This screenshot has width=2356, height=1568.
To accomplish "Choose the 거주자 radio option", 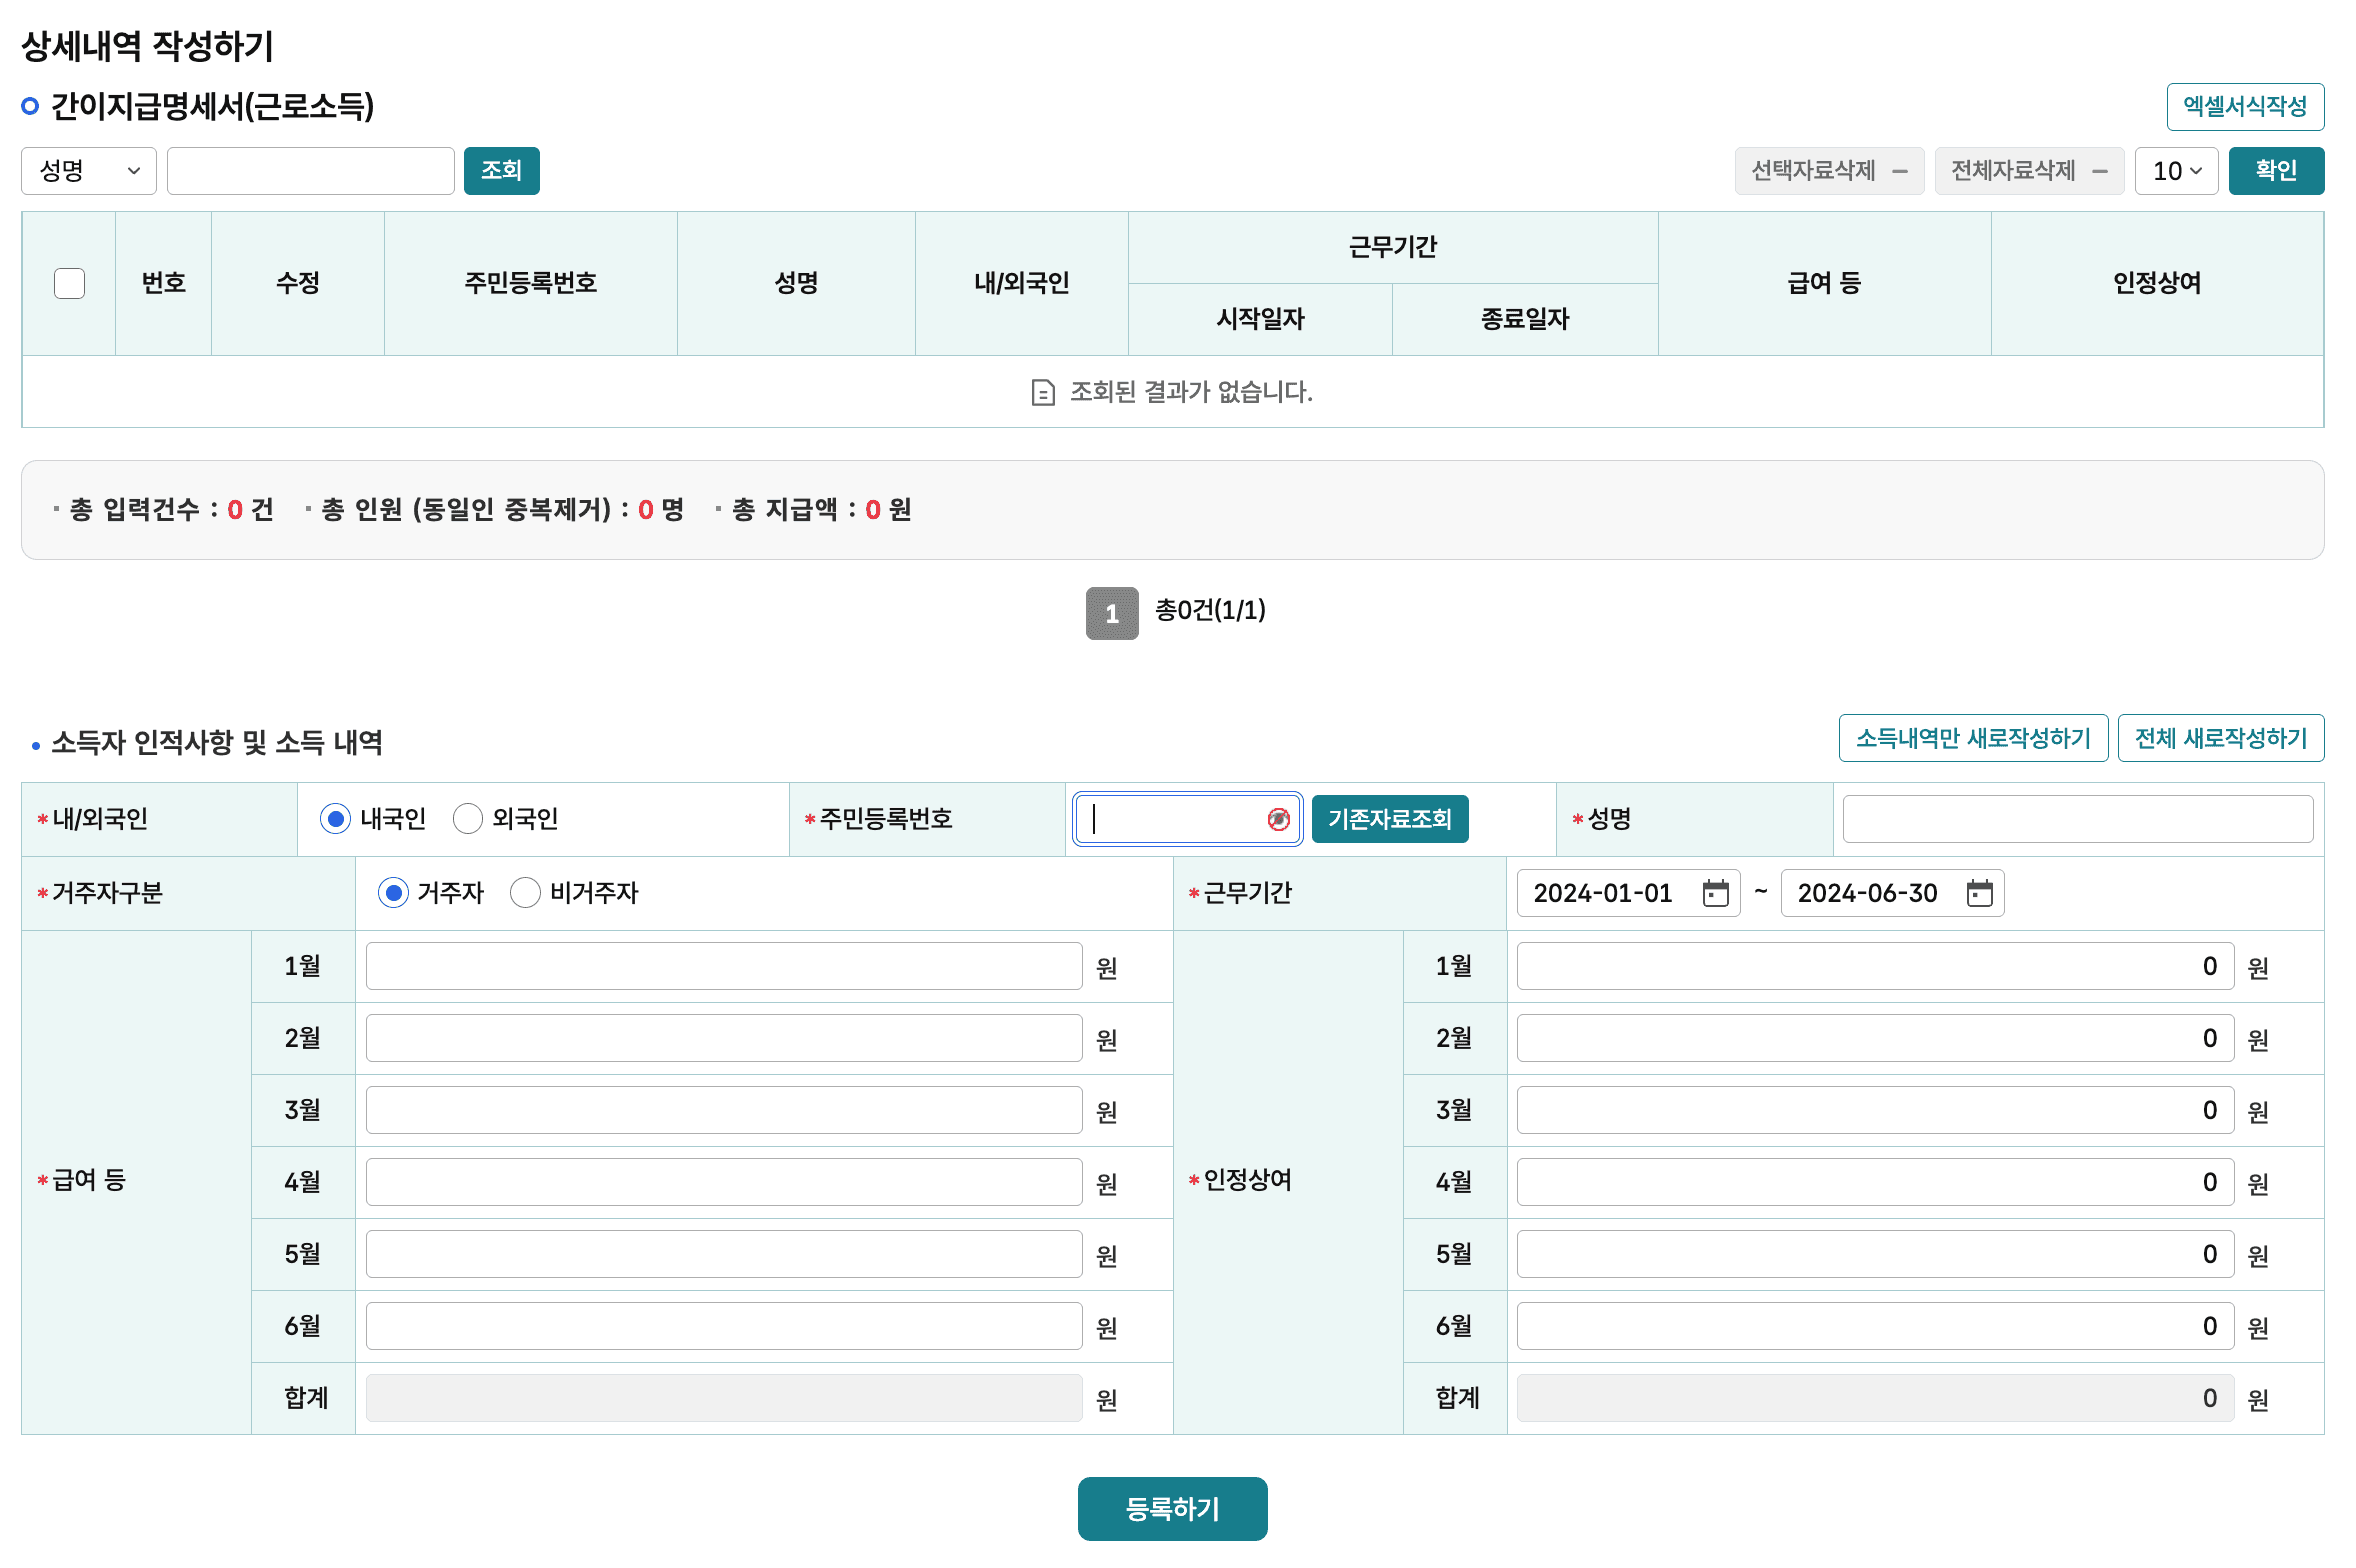I will pyautogui.click(x=393, y=893).
